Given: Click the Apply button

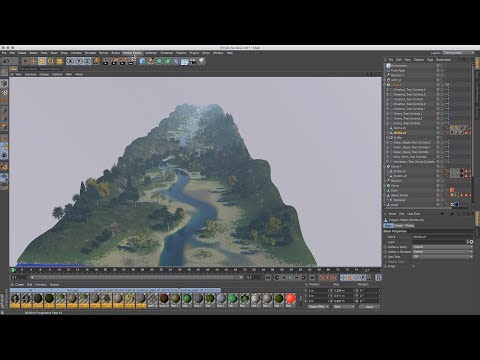Looking at the screenshot, I should pyautogui.click(x=369, y=306).
